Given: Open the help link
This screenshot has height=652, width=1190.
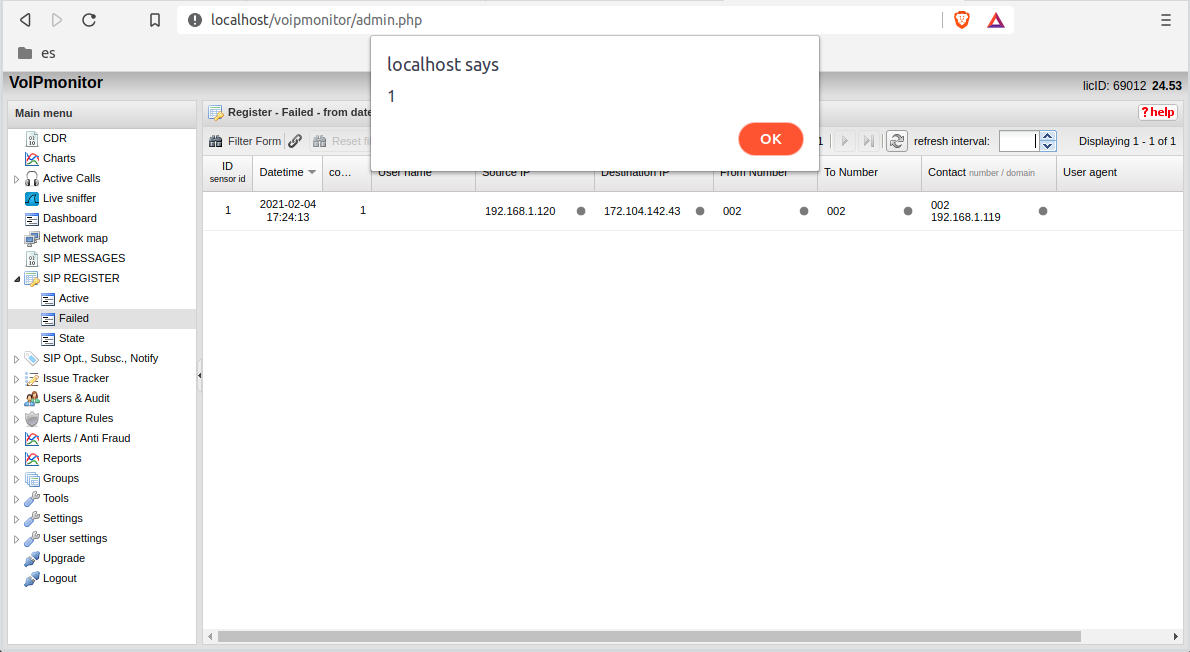Looking at the screenshot, I should (x=1157, y=112).
